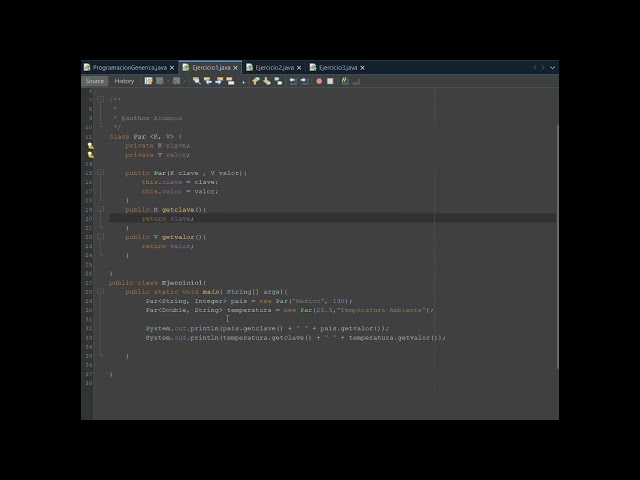Click the hint bulb beside private K clave

pos(90,146)
